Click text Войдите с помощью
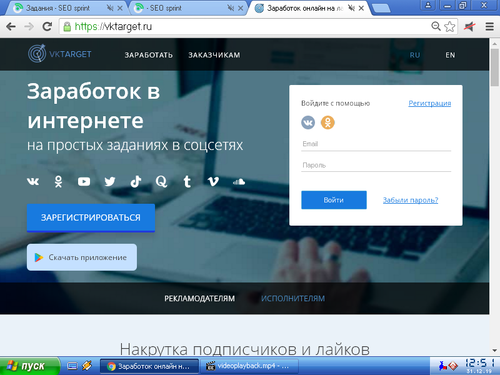 (x=336, y=103)
